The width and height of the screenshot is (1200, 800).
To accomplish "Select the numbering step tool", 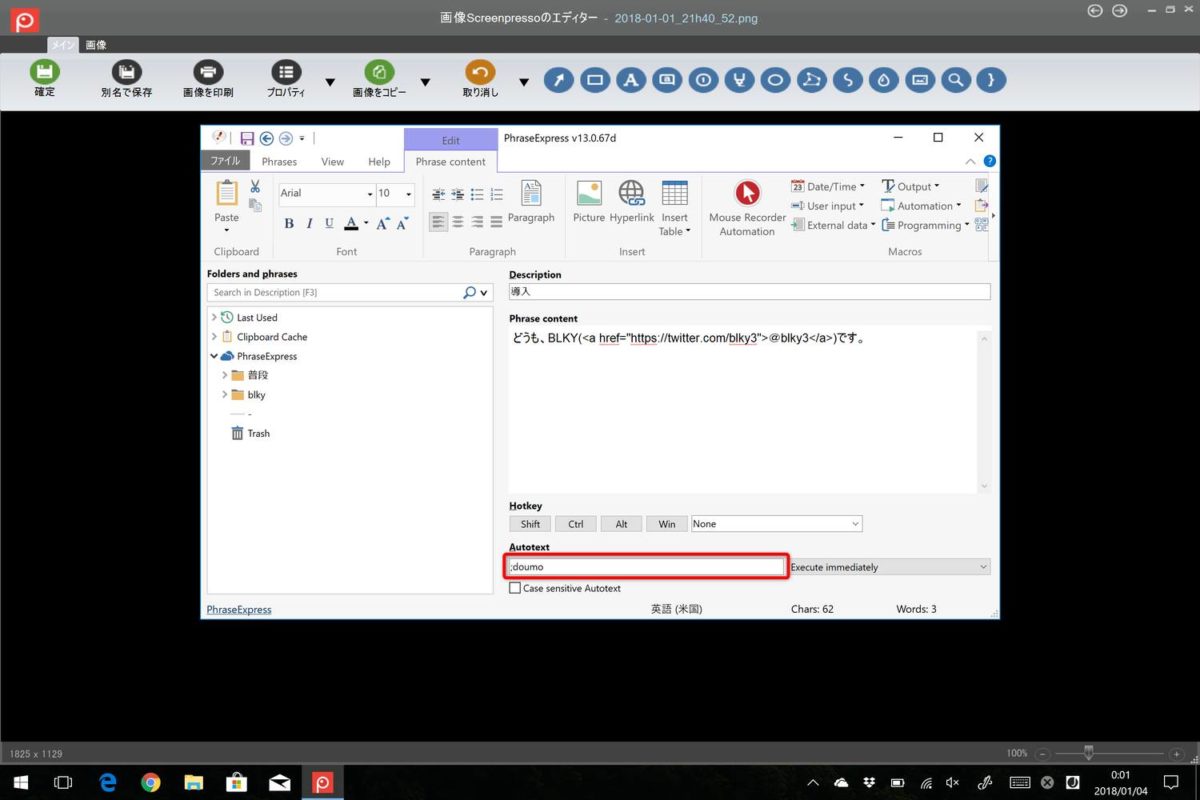I will [x=703, y=80].
